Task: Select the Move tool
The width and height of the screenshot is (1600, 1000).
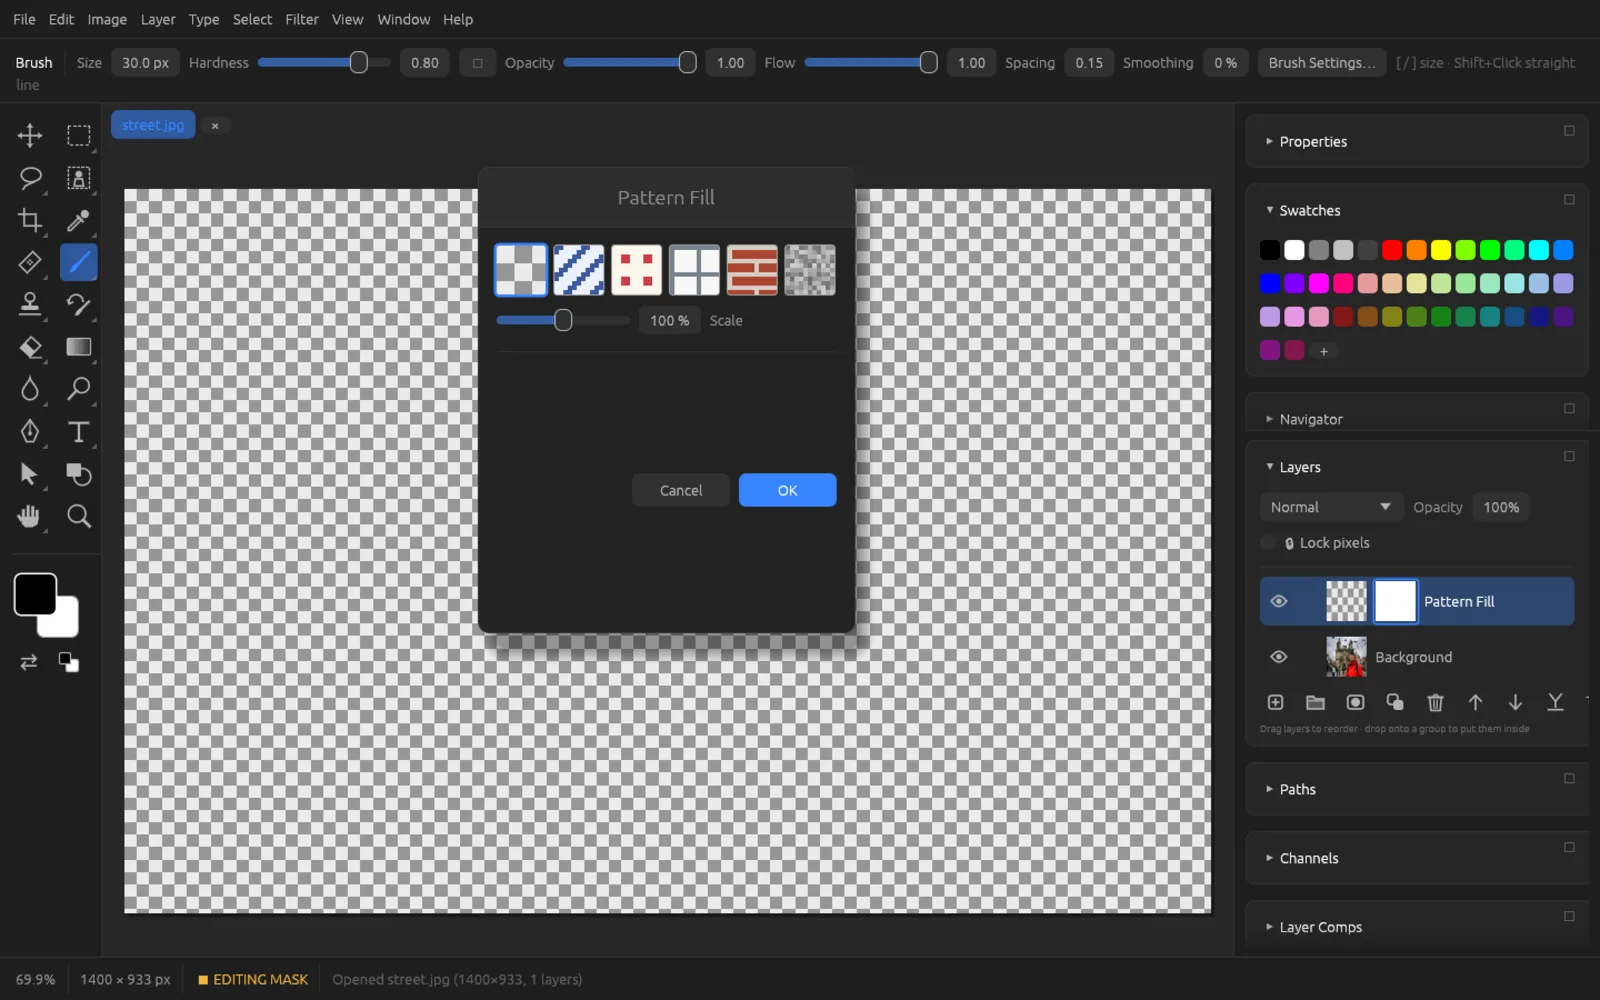Action: [30, 135]
